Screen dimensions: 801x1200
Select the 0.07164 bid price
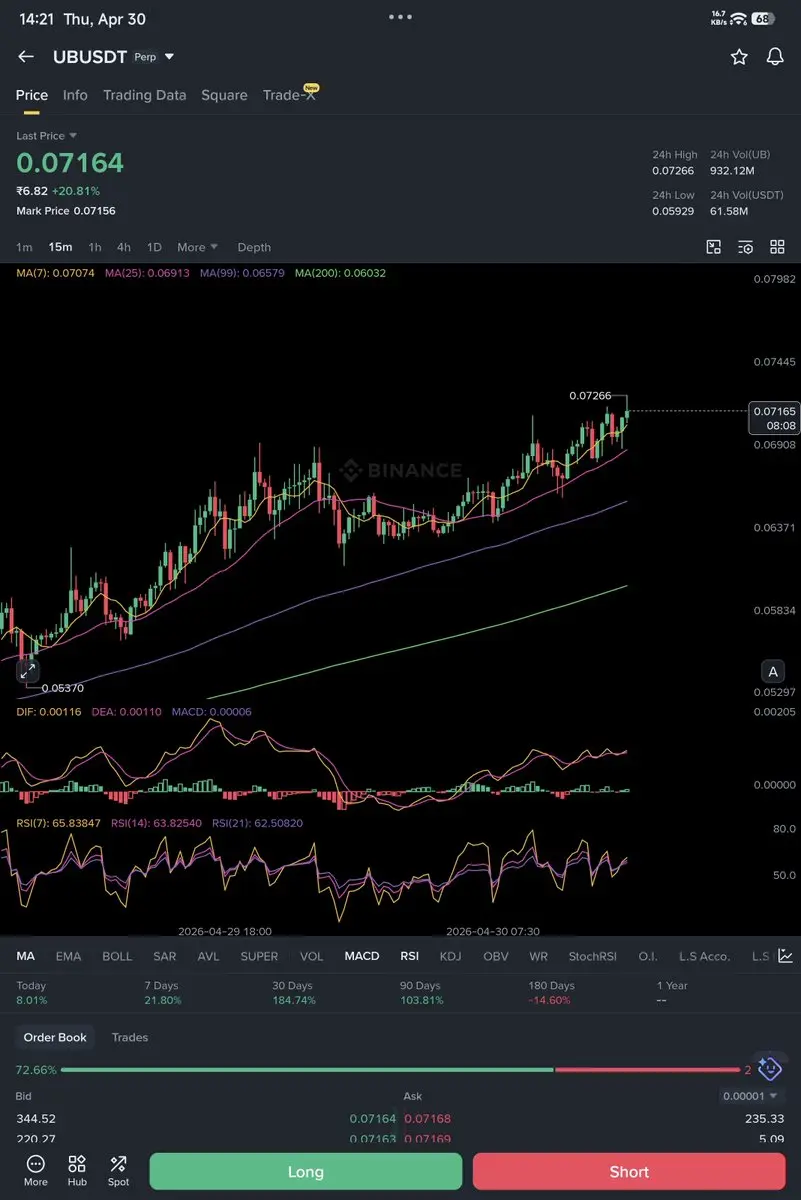[x=373, y=1118]
